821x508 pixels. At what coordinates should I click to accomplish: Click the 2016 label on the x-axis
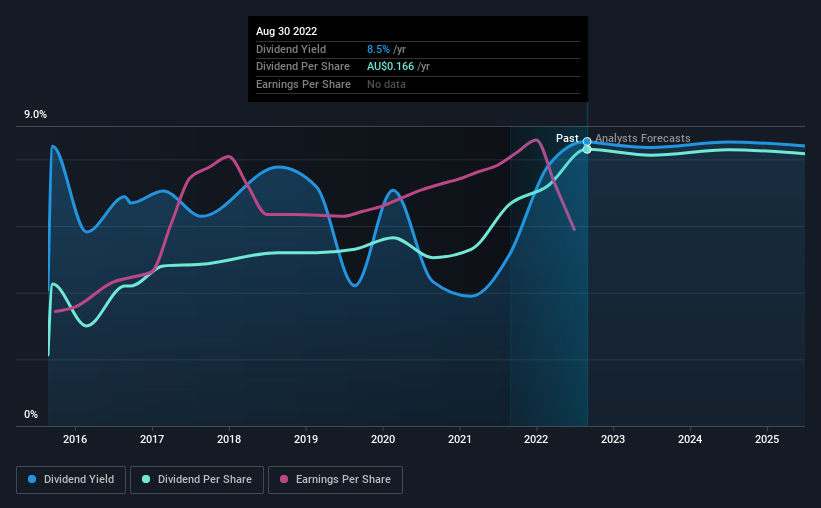(75, 439)
